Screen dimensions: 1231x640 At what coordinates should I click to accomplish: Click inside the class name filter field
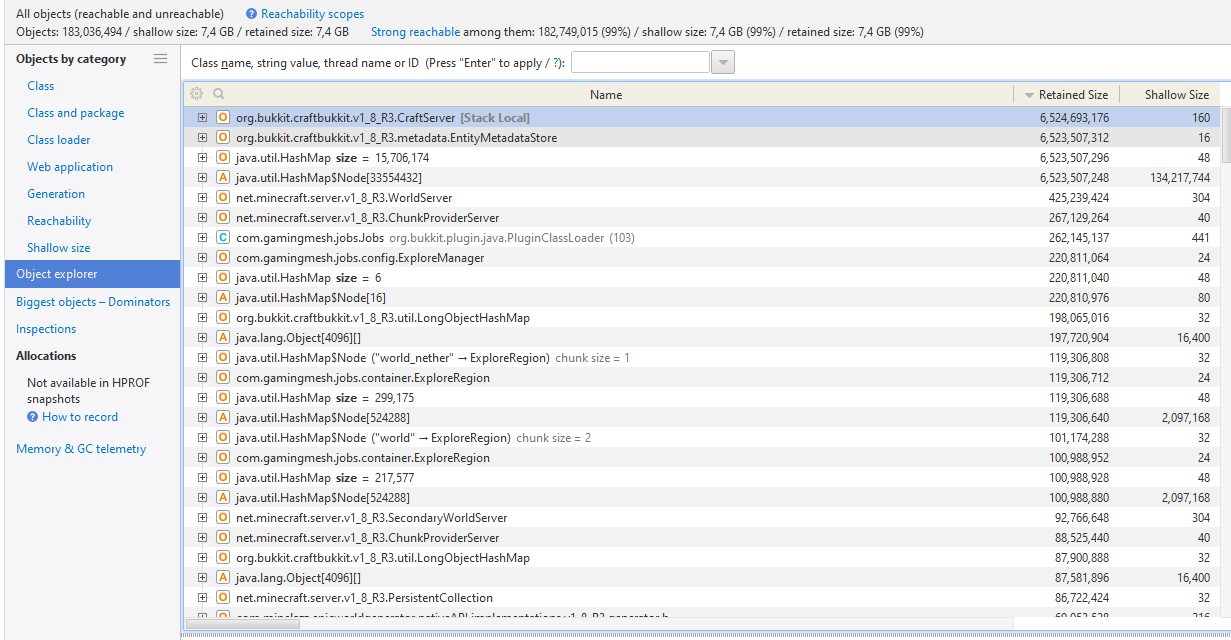coord(640,61)
